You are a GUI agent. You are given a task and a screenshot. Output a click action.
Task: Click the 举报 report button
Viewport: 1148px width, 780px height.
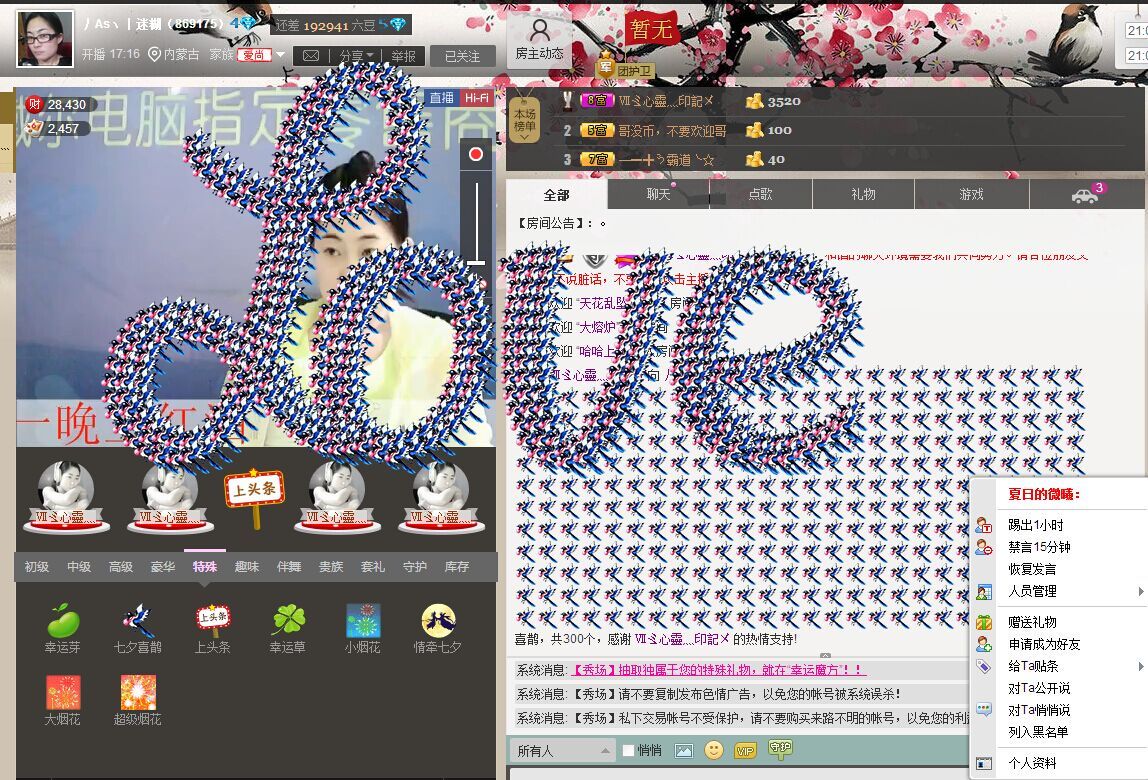tap(404, 56)
